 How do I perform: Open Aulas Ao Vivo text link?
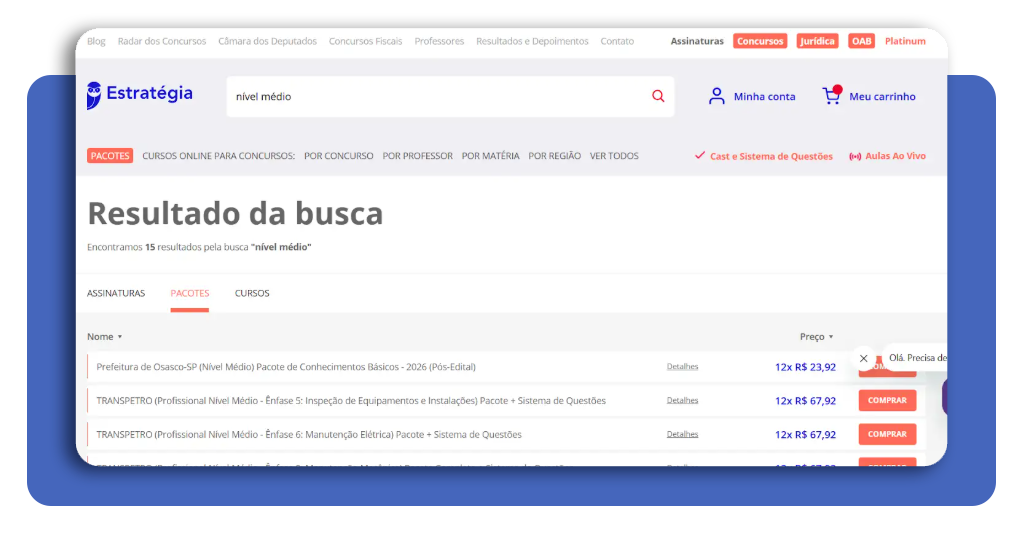895,156
